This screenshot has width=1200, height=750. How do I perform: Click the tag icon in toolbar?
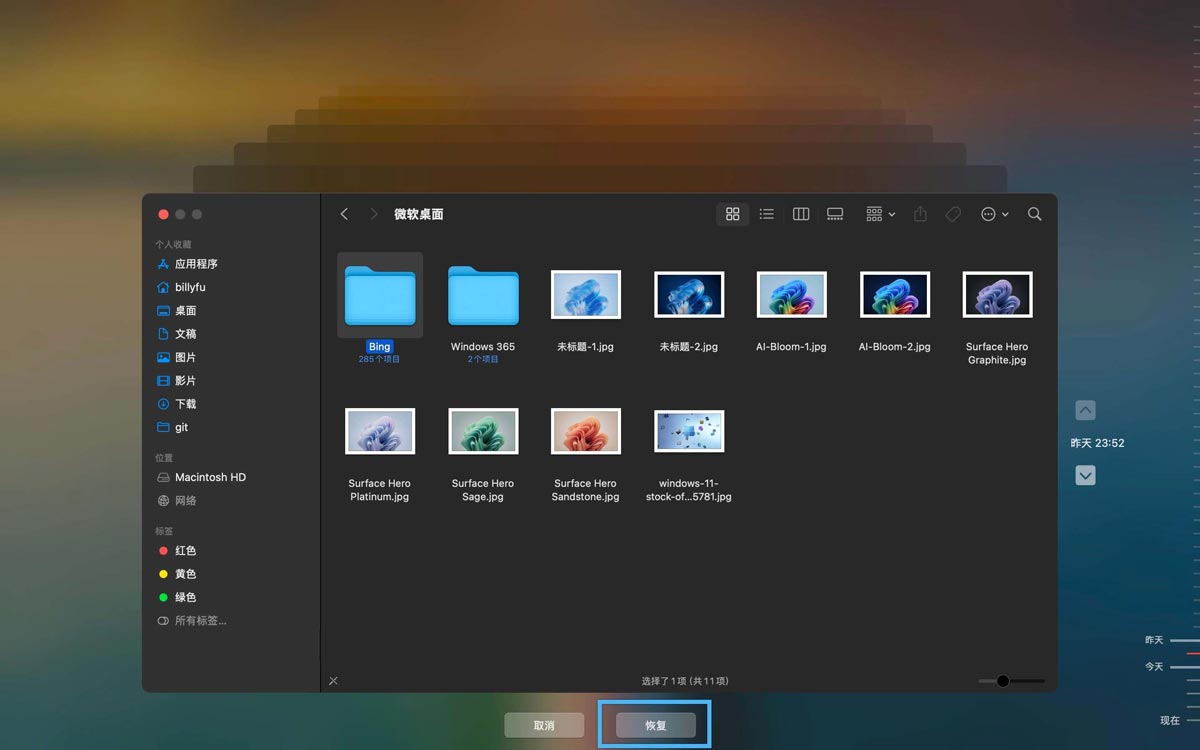coord(953,214)
